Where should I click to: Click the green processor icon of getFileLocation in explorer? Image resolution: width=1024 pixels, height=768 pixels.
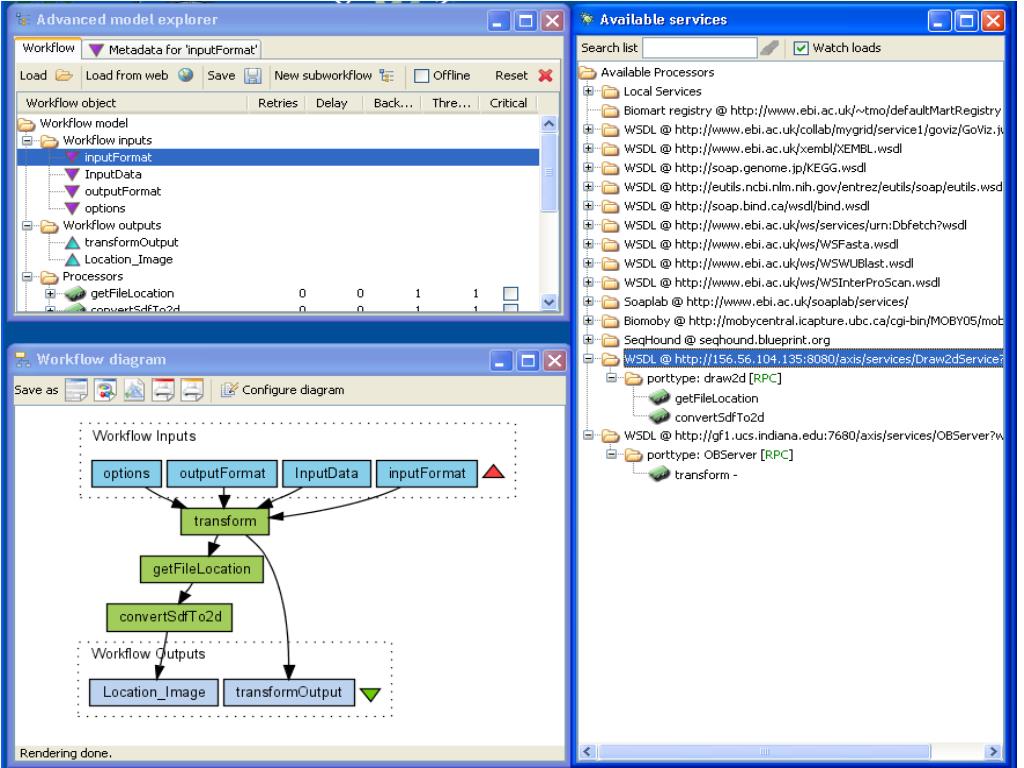pyautogui.click(x=76, y=293)
